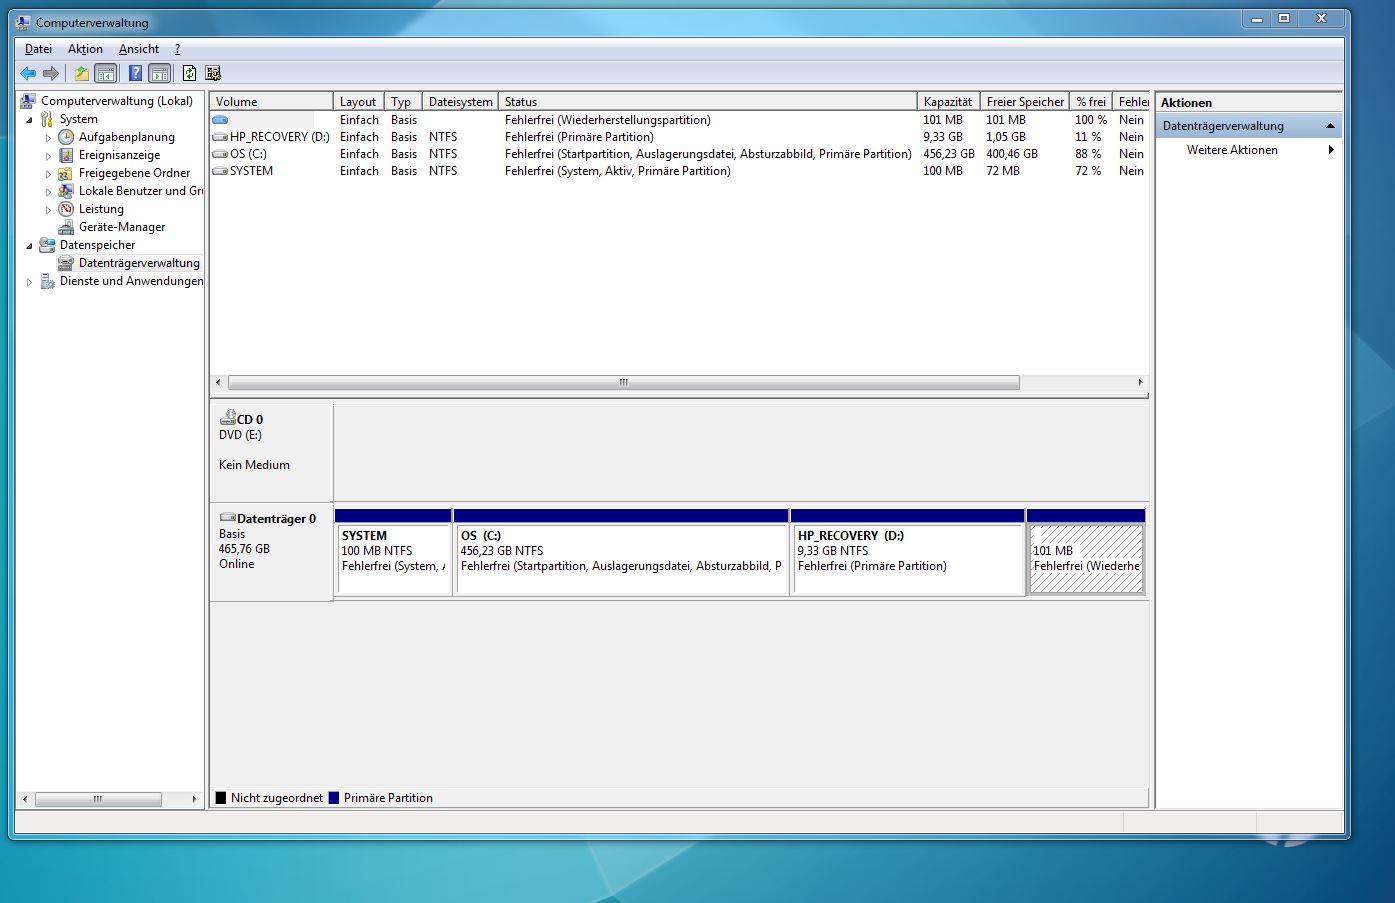Open help via the blue question mark icon

(136, 73)
